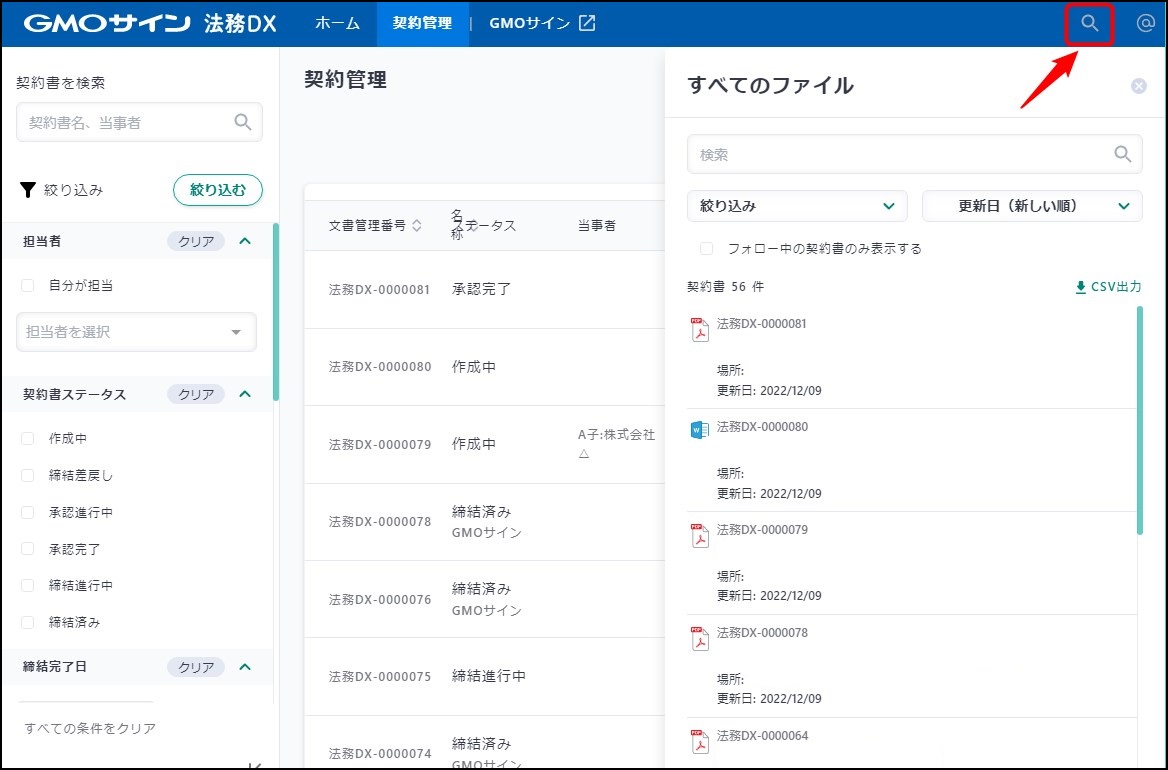Screen dimensions: 1168x770
Task: Open table row 法務DX-0000076
Action: coord(484,599)
